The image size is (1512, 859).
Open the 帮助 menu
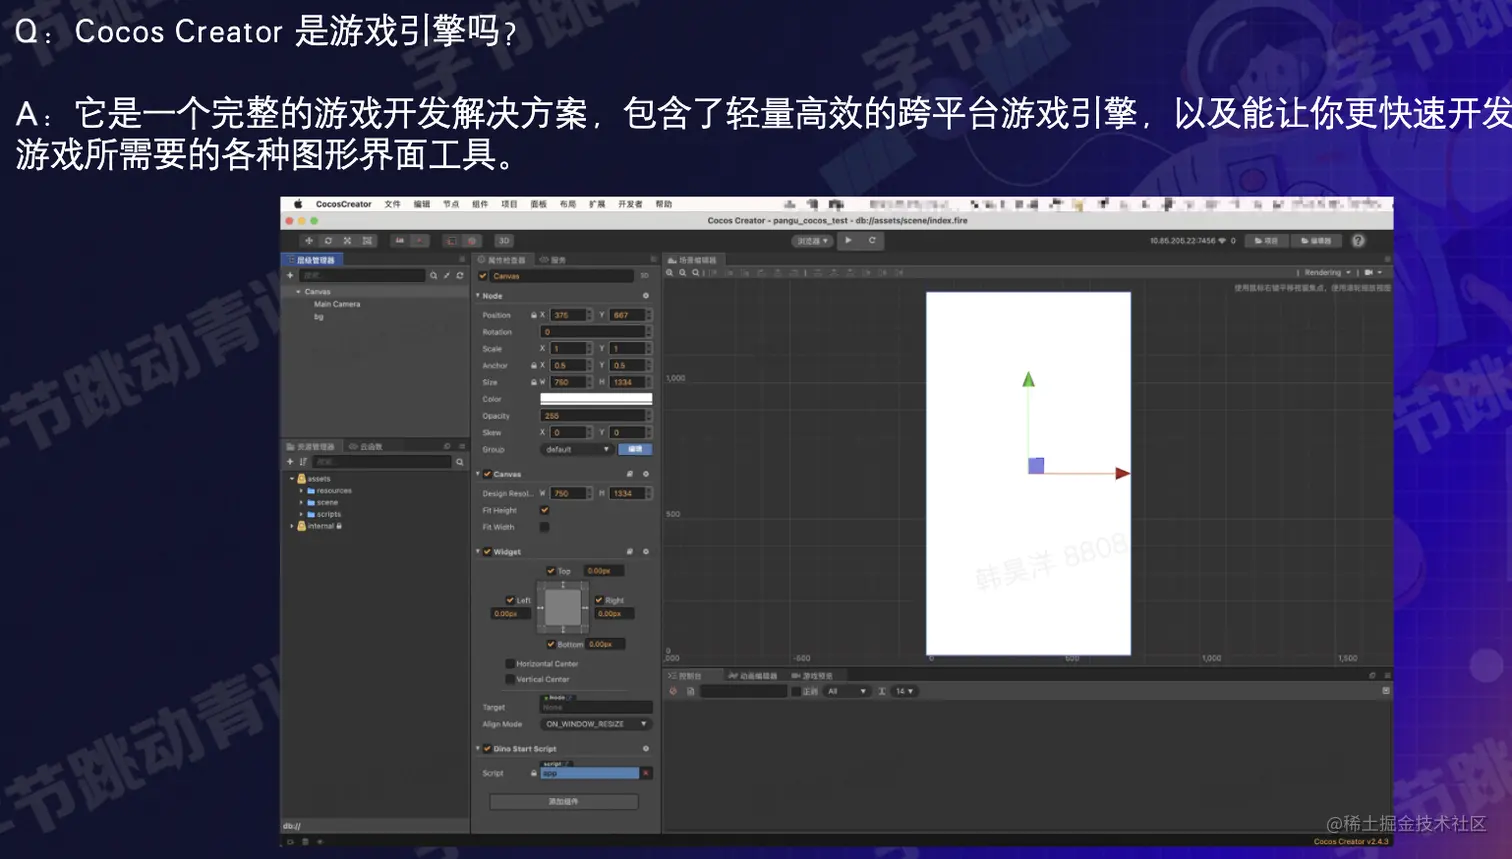click(x=664, y=204)
